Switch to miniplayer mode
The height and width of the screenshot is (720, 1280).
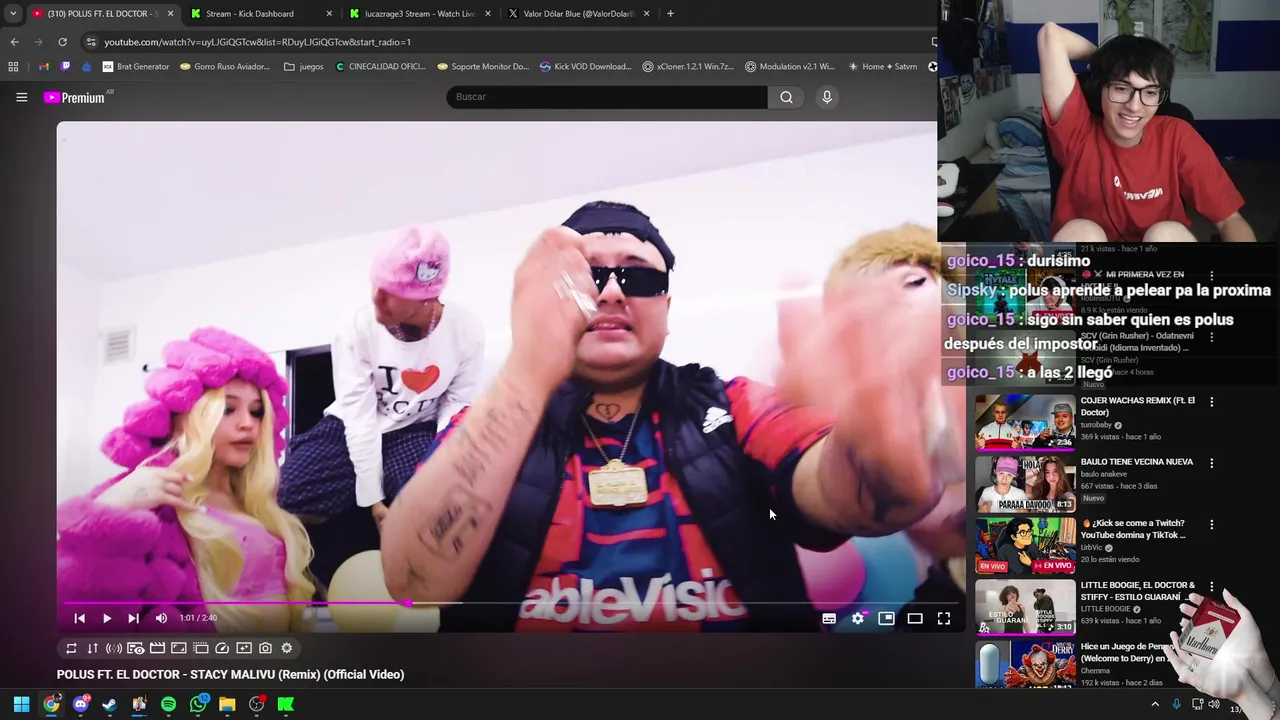pos(886,618)
